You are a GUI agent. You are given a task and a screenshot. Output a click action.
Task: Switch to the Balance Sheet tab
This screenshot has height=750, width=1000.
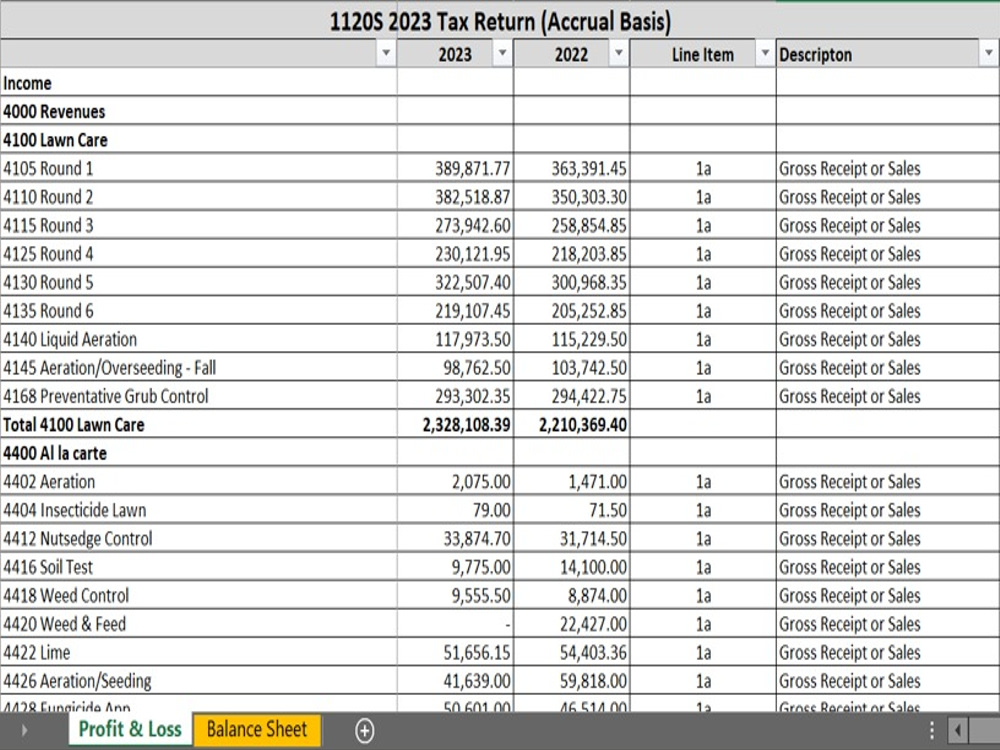click(257, 729)
